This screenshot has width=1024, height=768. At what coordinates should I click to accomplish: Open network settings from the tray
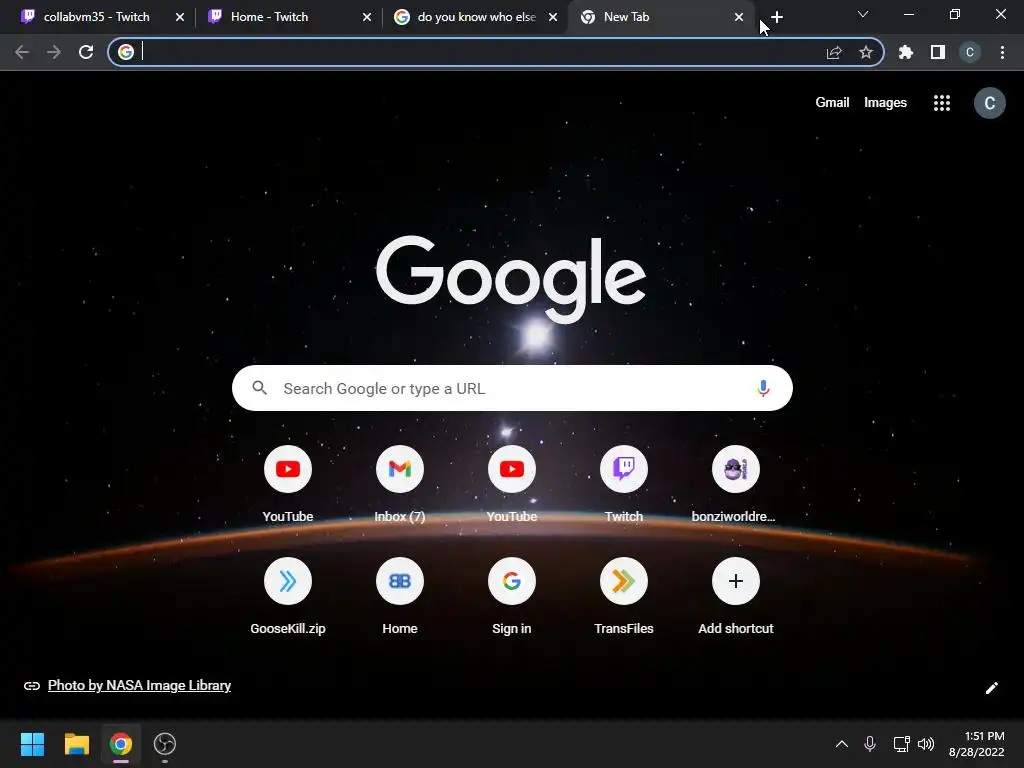click(901, 744)
